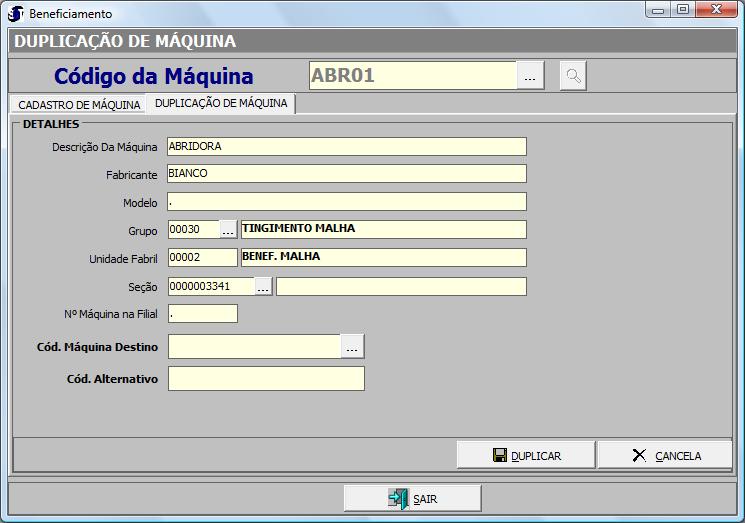Click the Grupo code field 00030
Viewport: 745px width, 523px height.
pyautogui.click(x=193, y=230)
